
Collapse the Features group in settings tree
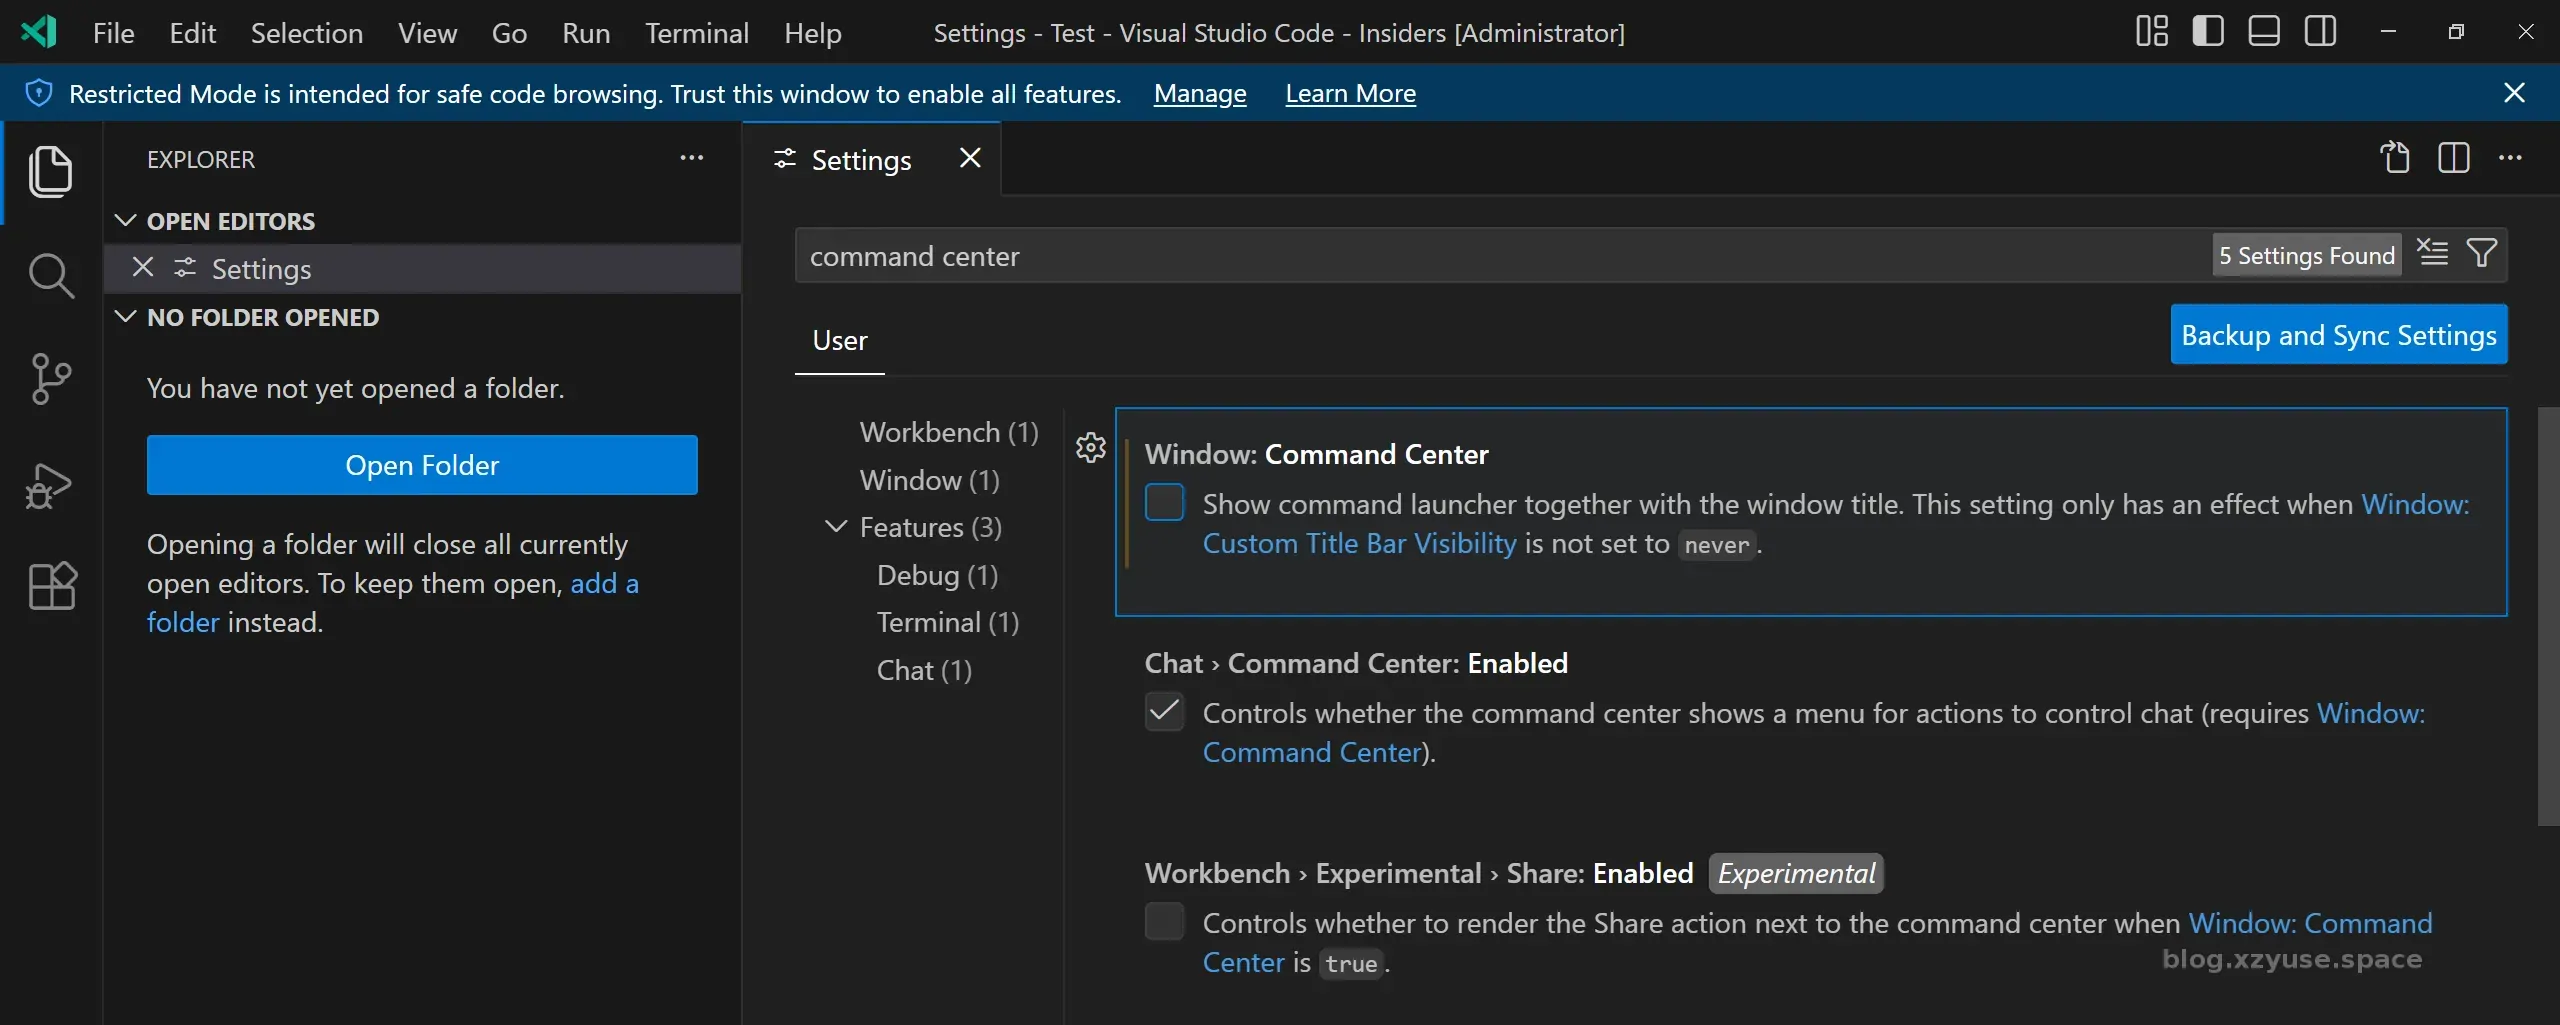(x=836, y=527)
